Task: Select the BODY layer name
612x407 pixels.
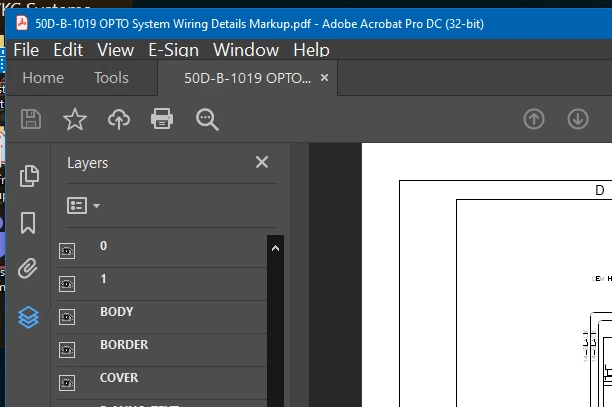Action: coord(117,311)
